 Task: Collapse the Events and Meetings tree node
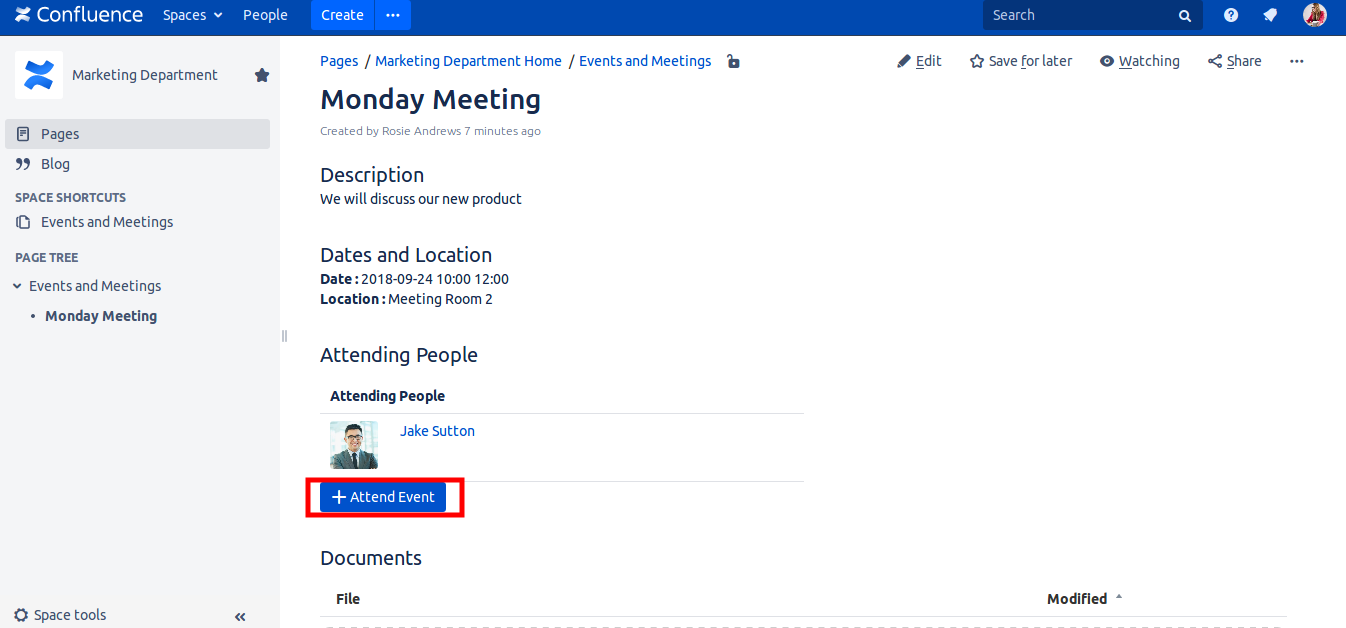17,286
